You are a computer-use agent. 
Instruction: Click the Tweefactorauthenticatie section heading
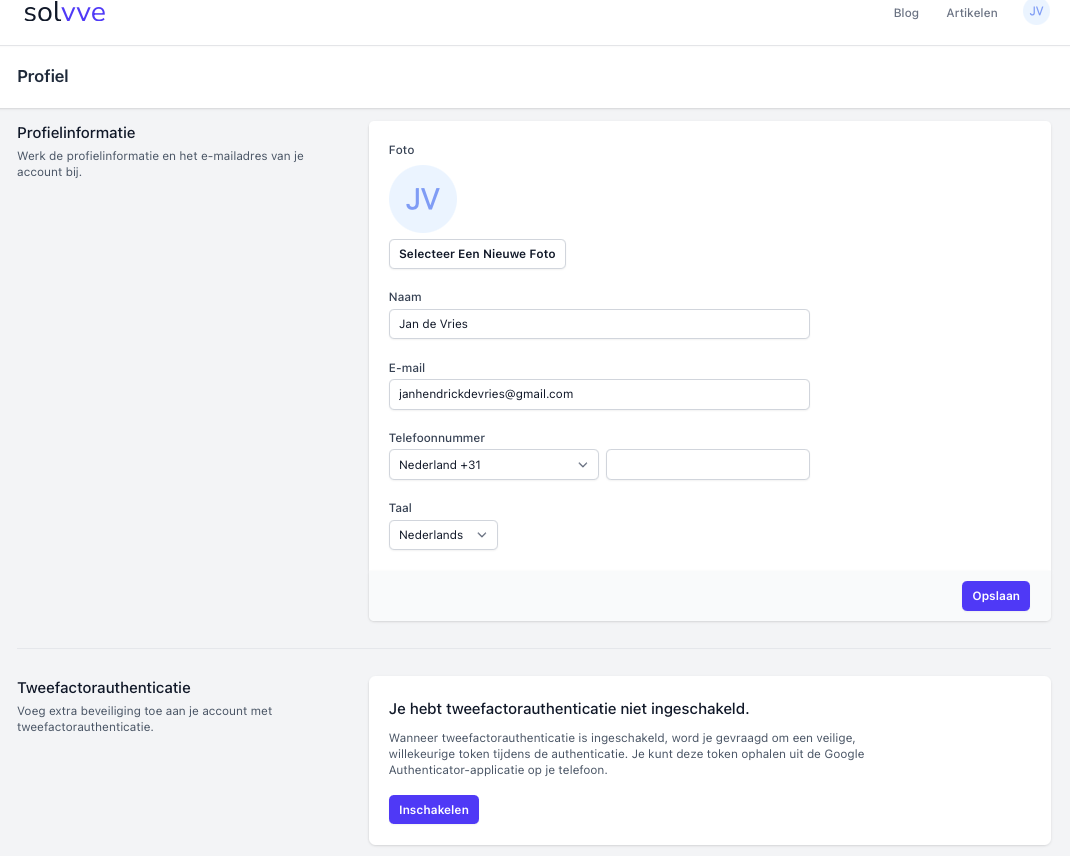coord(103,688)
